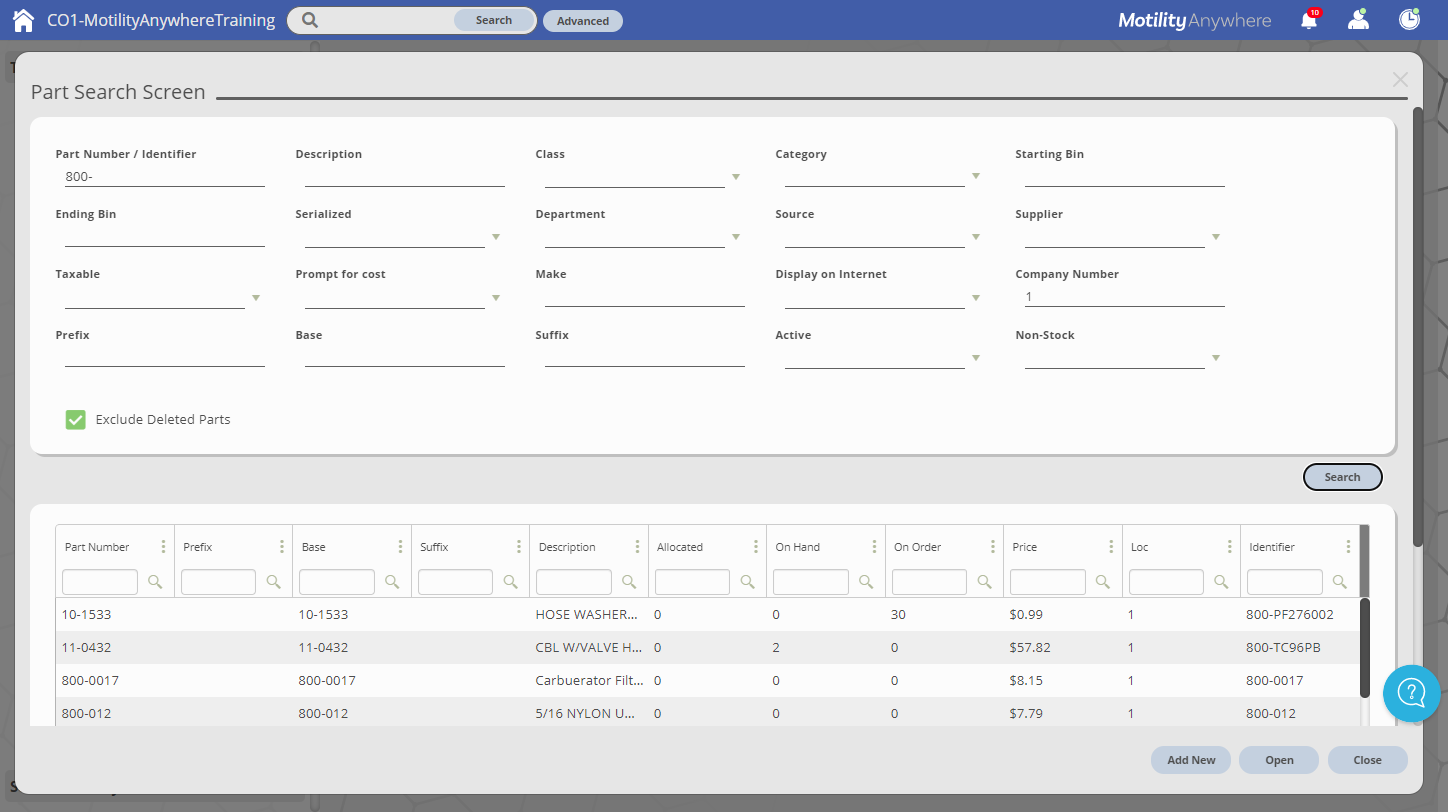Click the Add New button
This screenshot has width=1448, height=812.
(x=1191, y=760)
